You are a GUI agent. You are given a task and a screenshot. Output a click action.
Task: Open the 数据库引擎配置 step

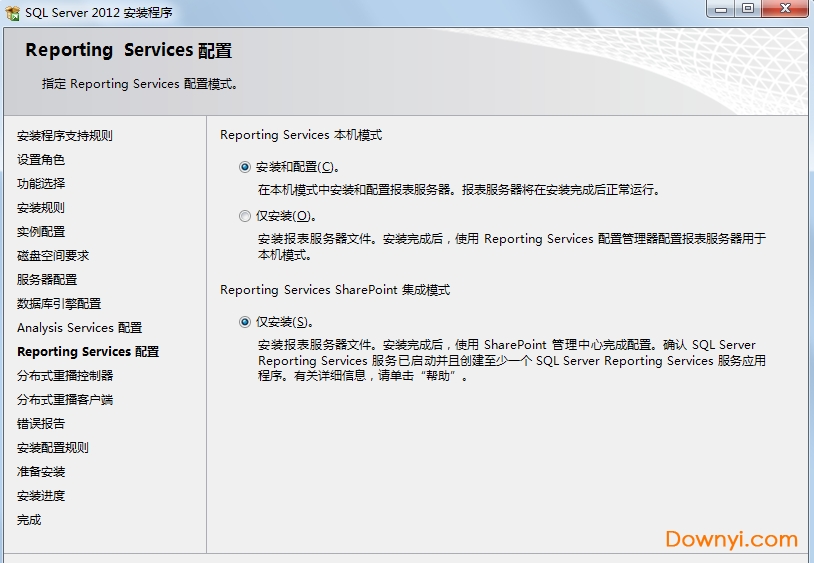tap(59, 304)
